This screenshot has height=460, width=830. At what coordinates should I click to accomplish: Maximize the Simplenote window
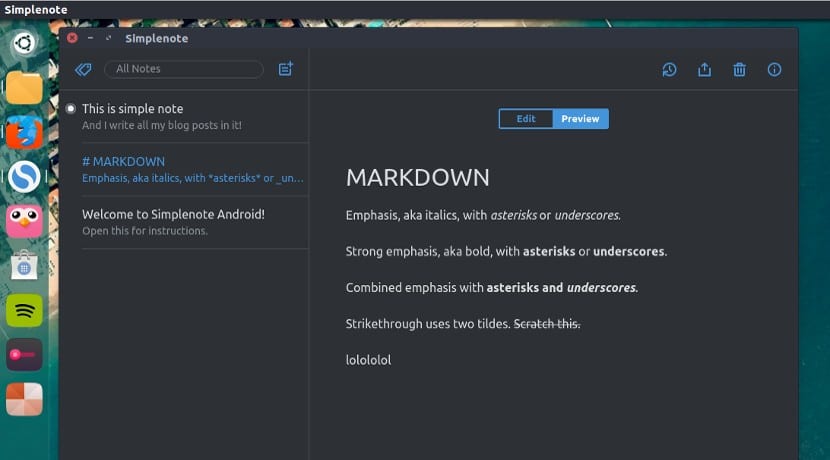(x=109, y=38)
